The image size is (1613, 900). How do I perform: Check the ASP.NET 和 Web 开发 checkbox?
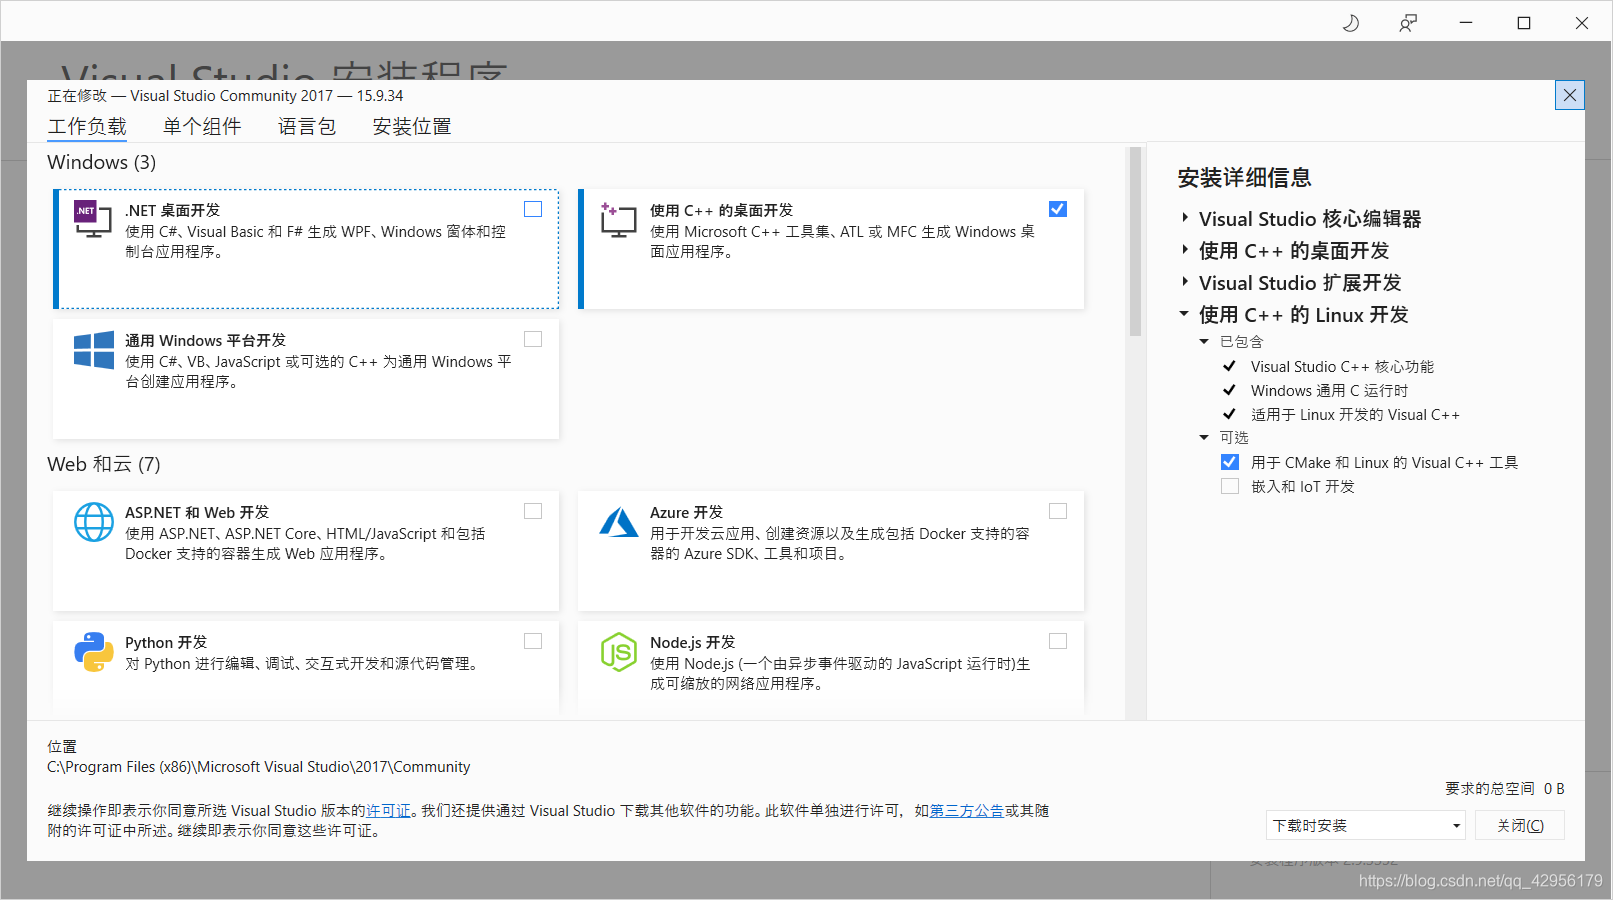tap(533, 511)
